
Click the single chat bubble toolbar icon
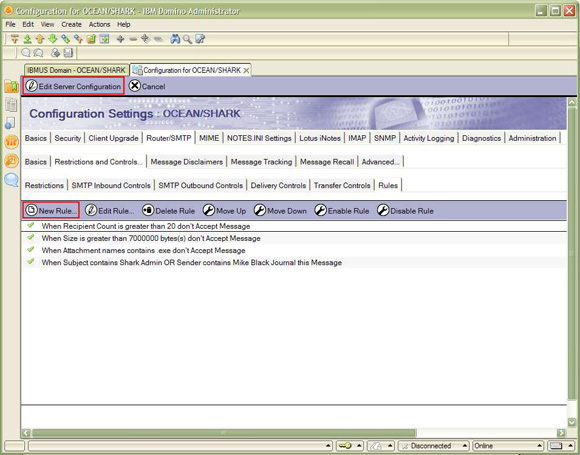[26, 53]
